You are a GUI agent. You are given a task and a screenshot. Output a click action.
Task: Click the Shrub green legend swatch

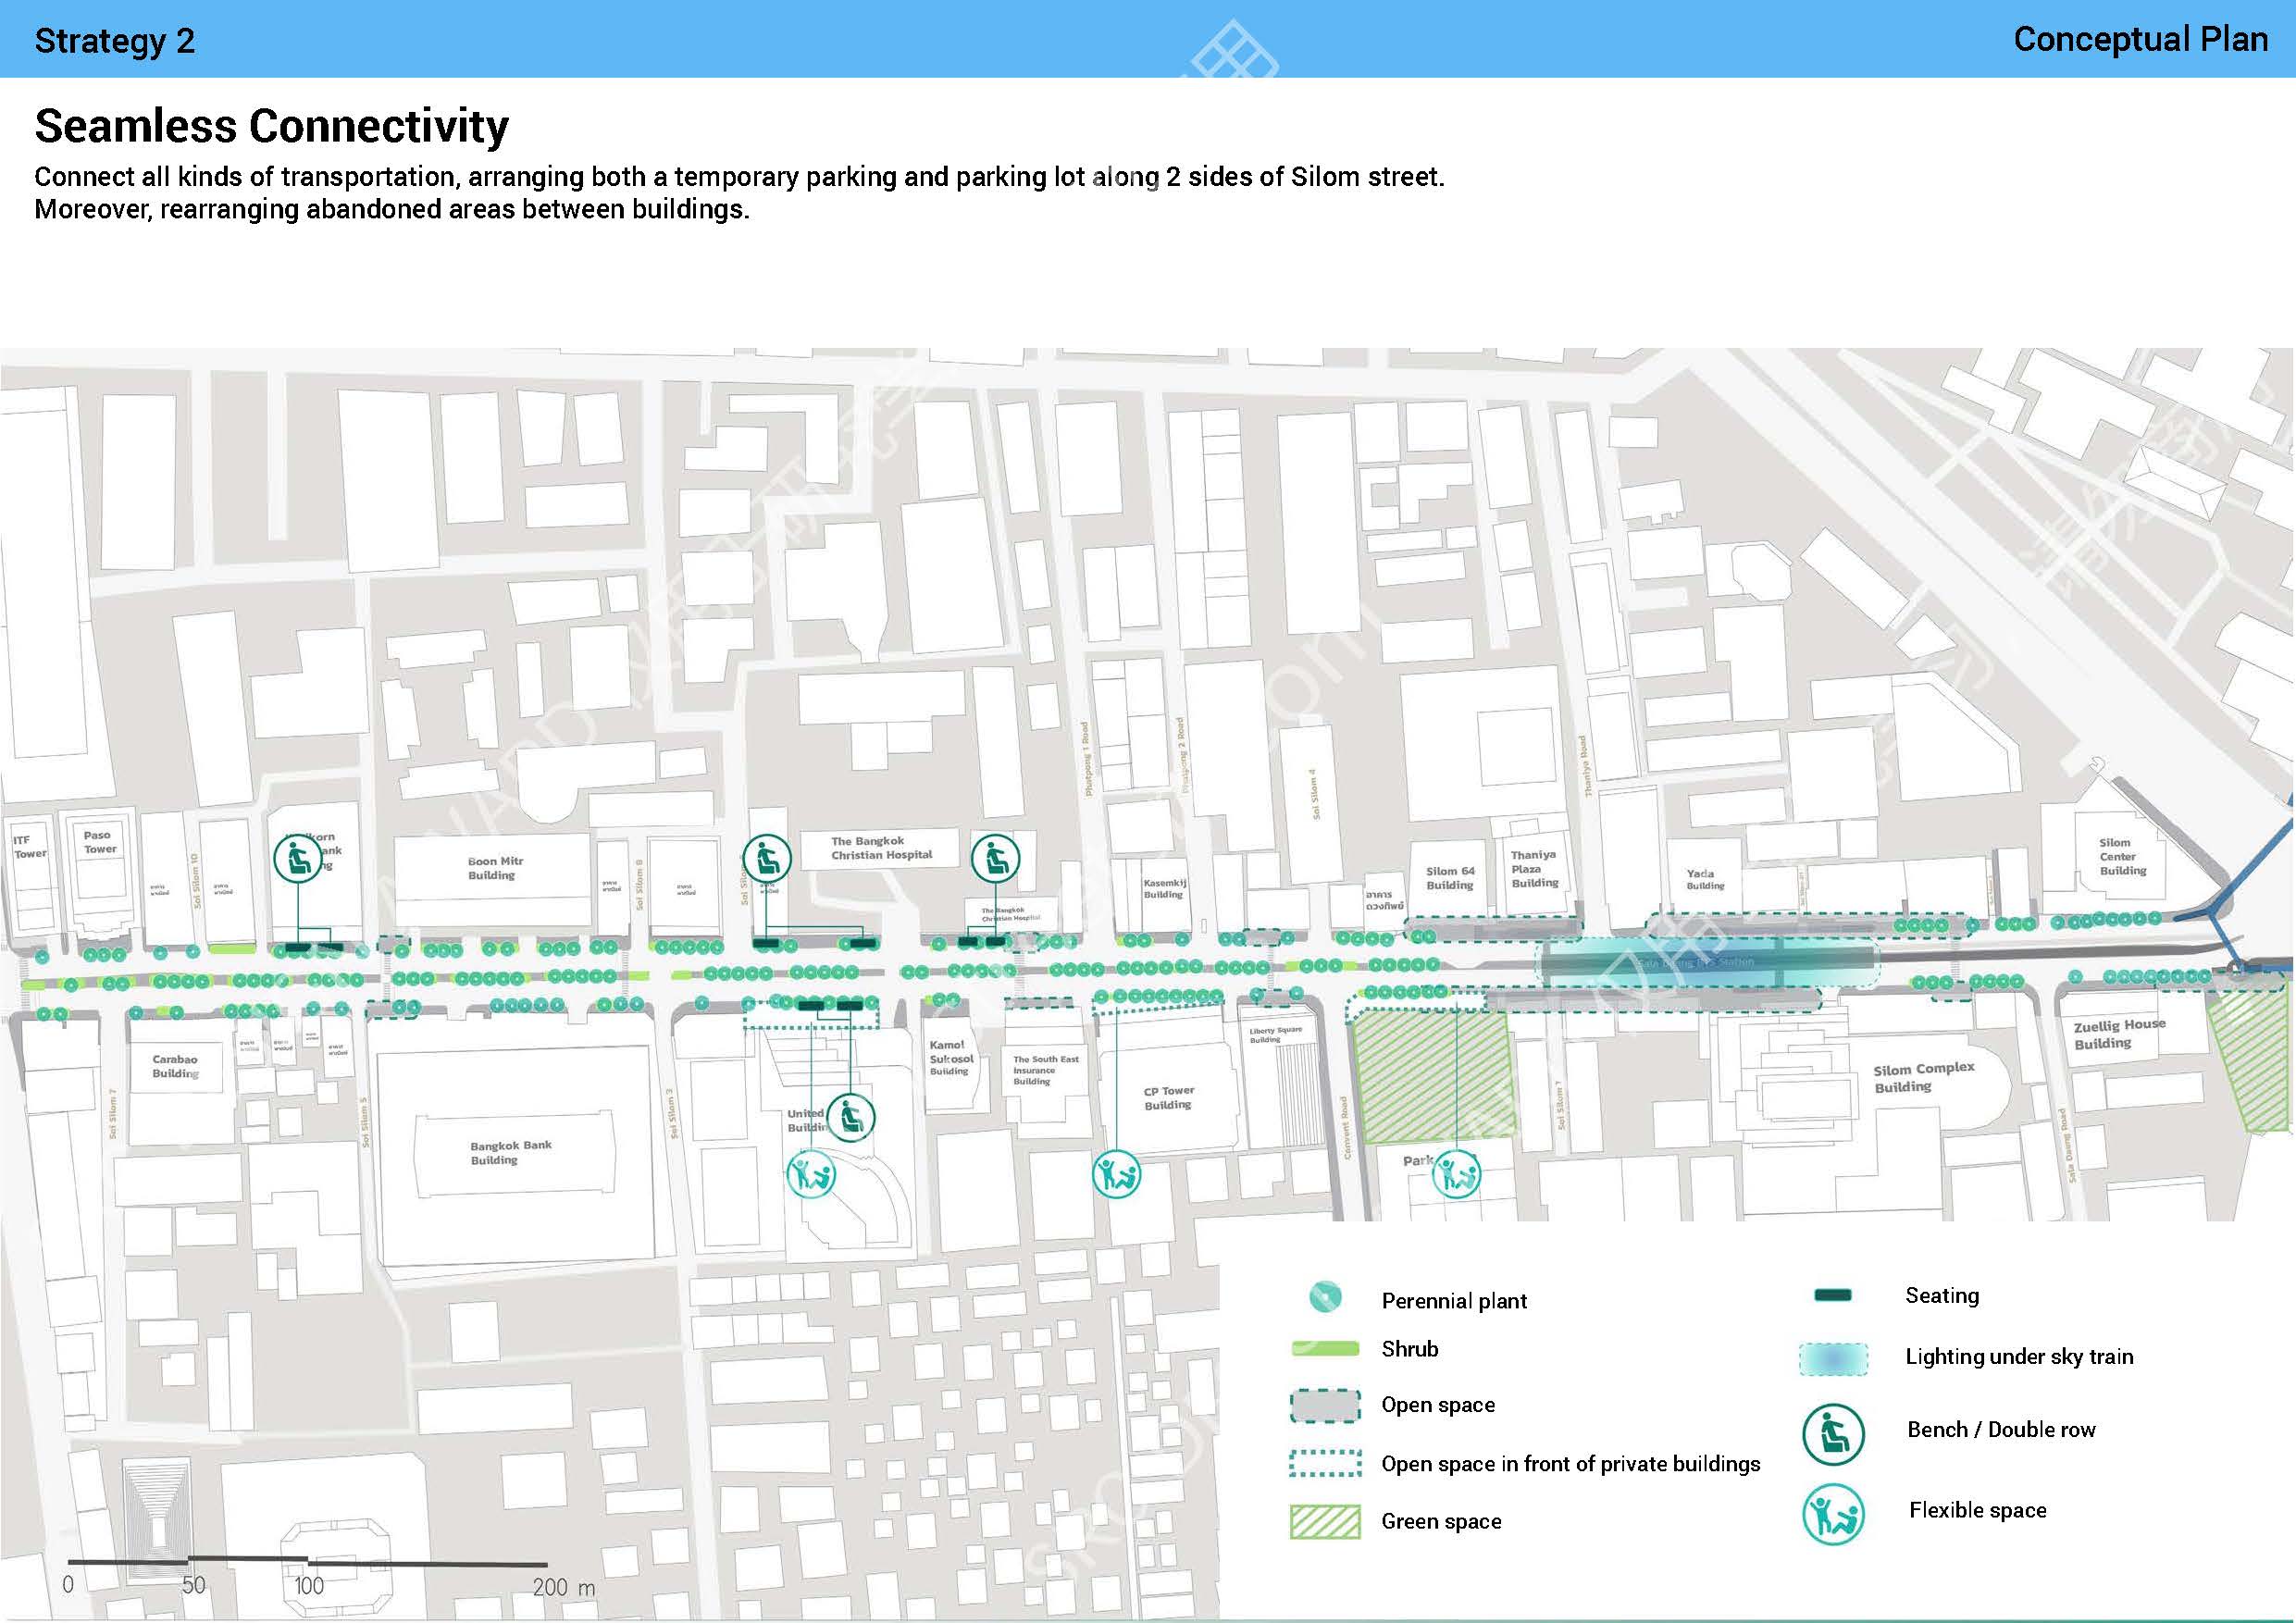pos(1325,1349)
